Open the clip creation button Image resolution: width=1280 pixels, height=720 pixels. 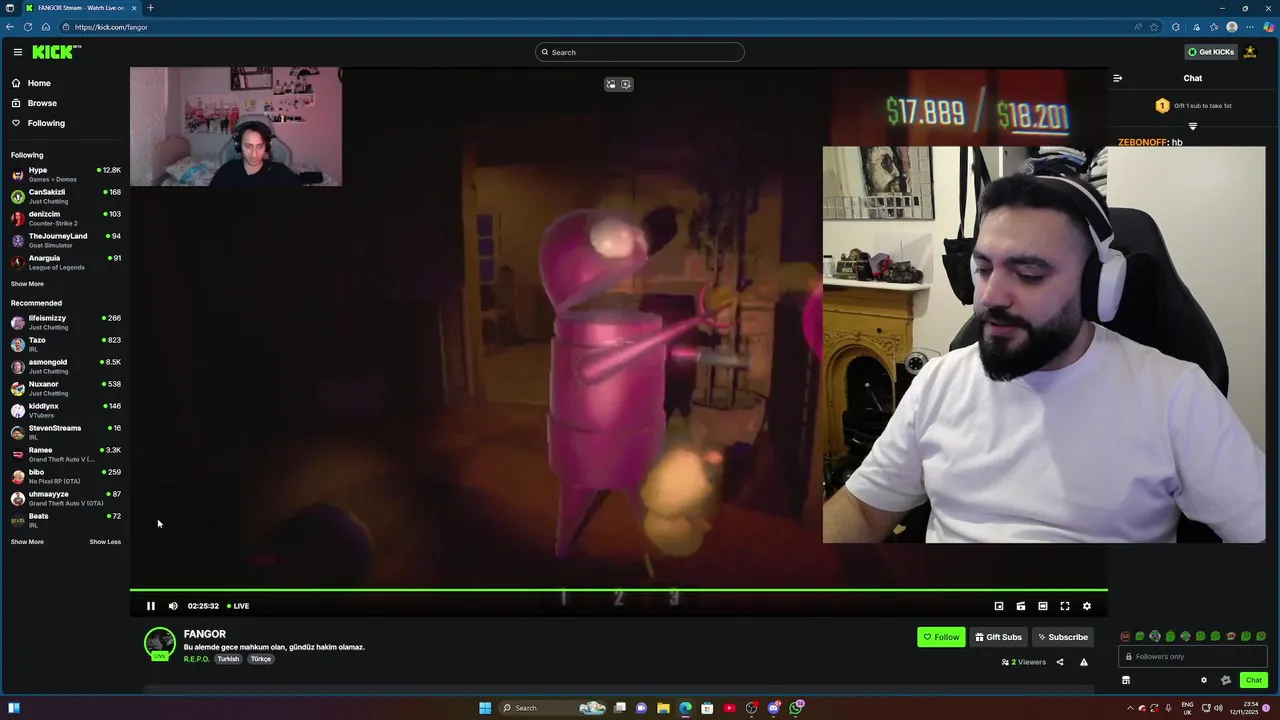pyautogui.click(x=1021, y=606)
